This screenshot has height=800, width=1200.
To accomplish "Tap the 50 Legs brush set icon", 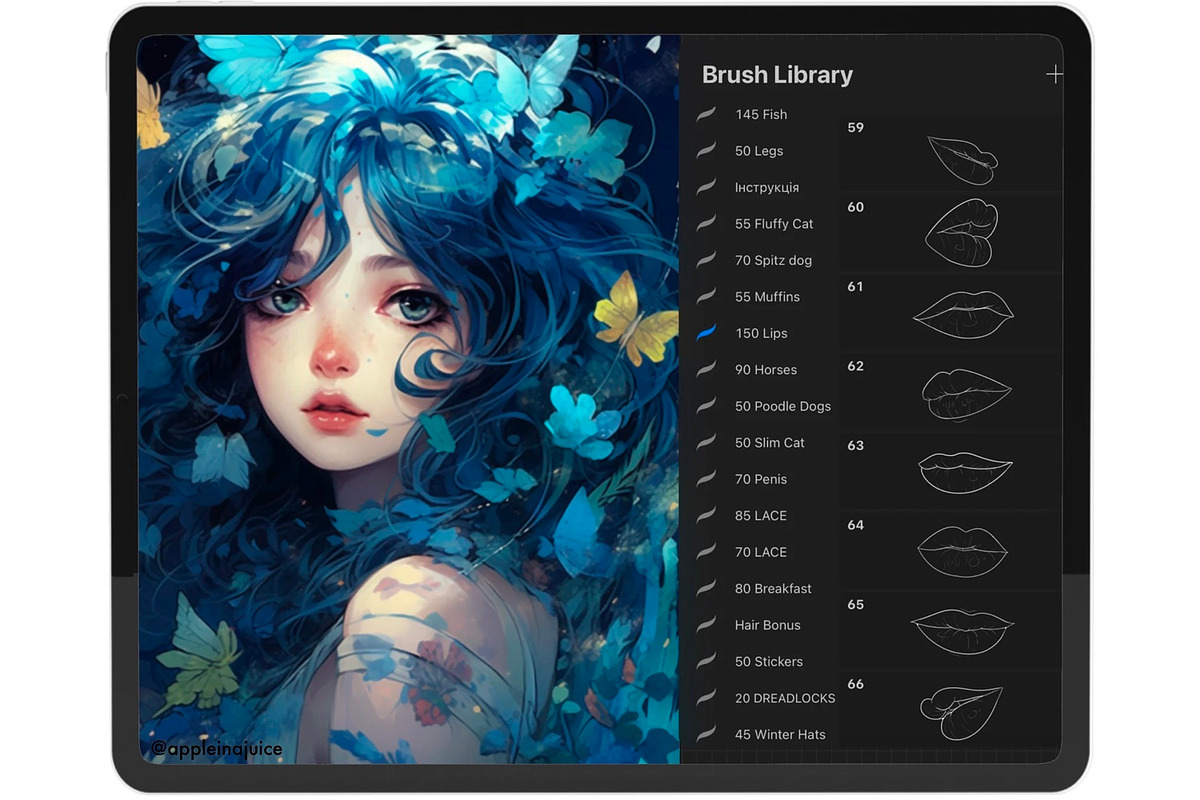I will pyautogui.click(x=707, y=151).
